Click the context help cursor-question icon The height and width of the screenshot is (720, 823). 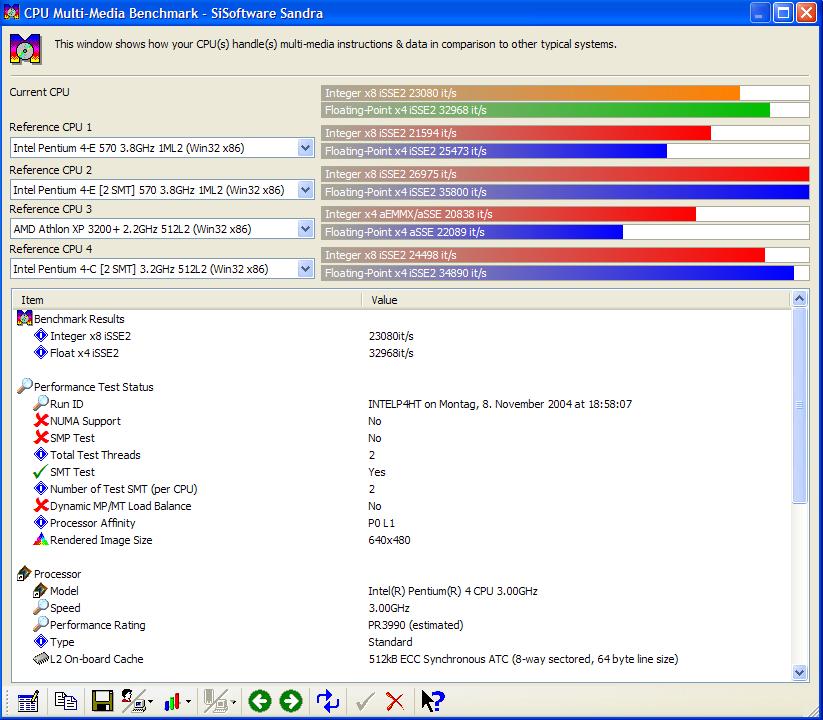coord(432,701)
